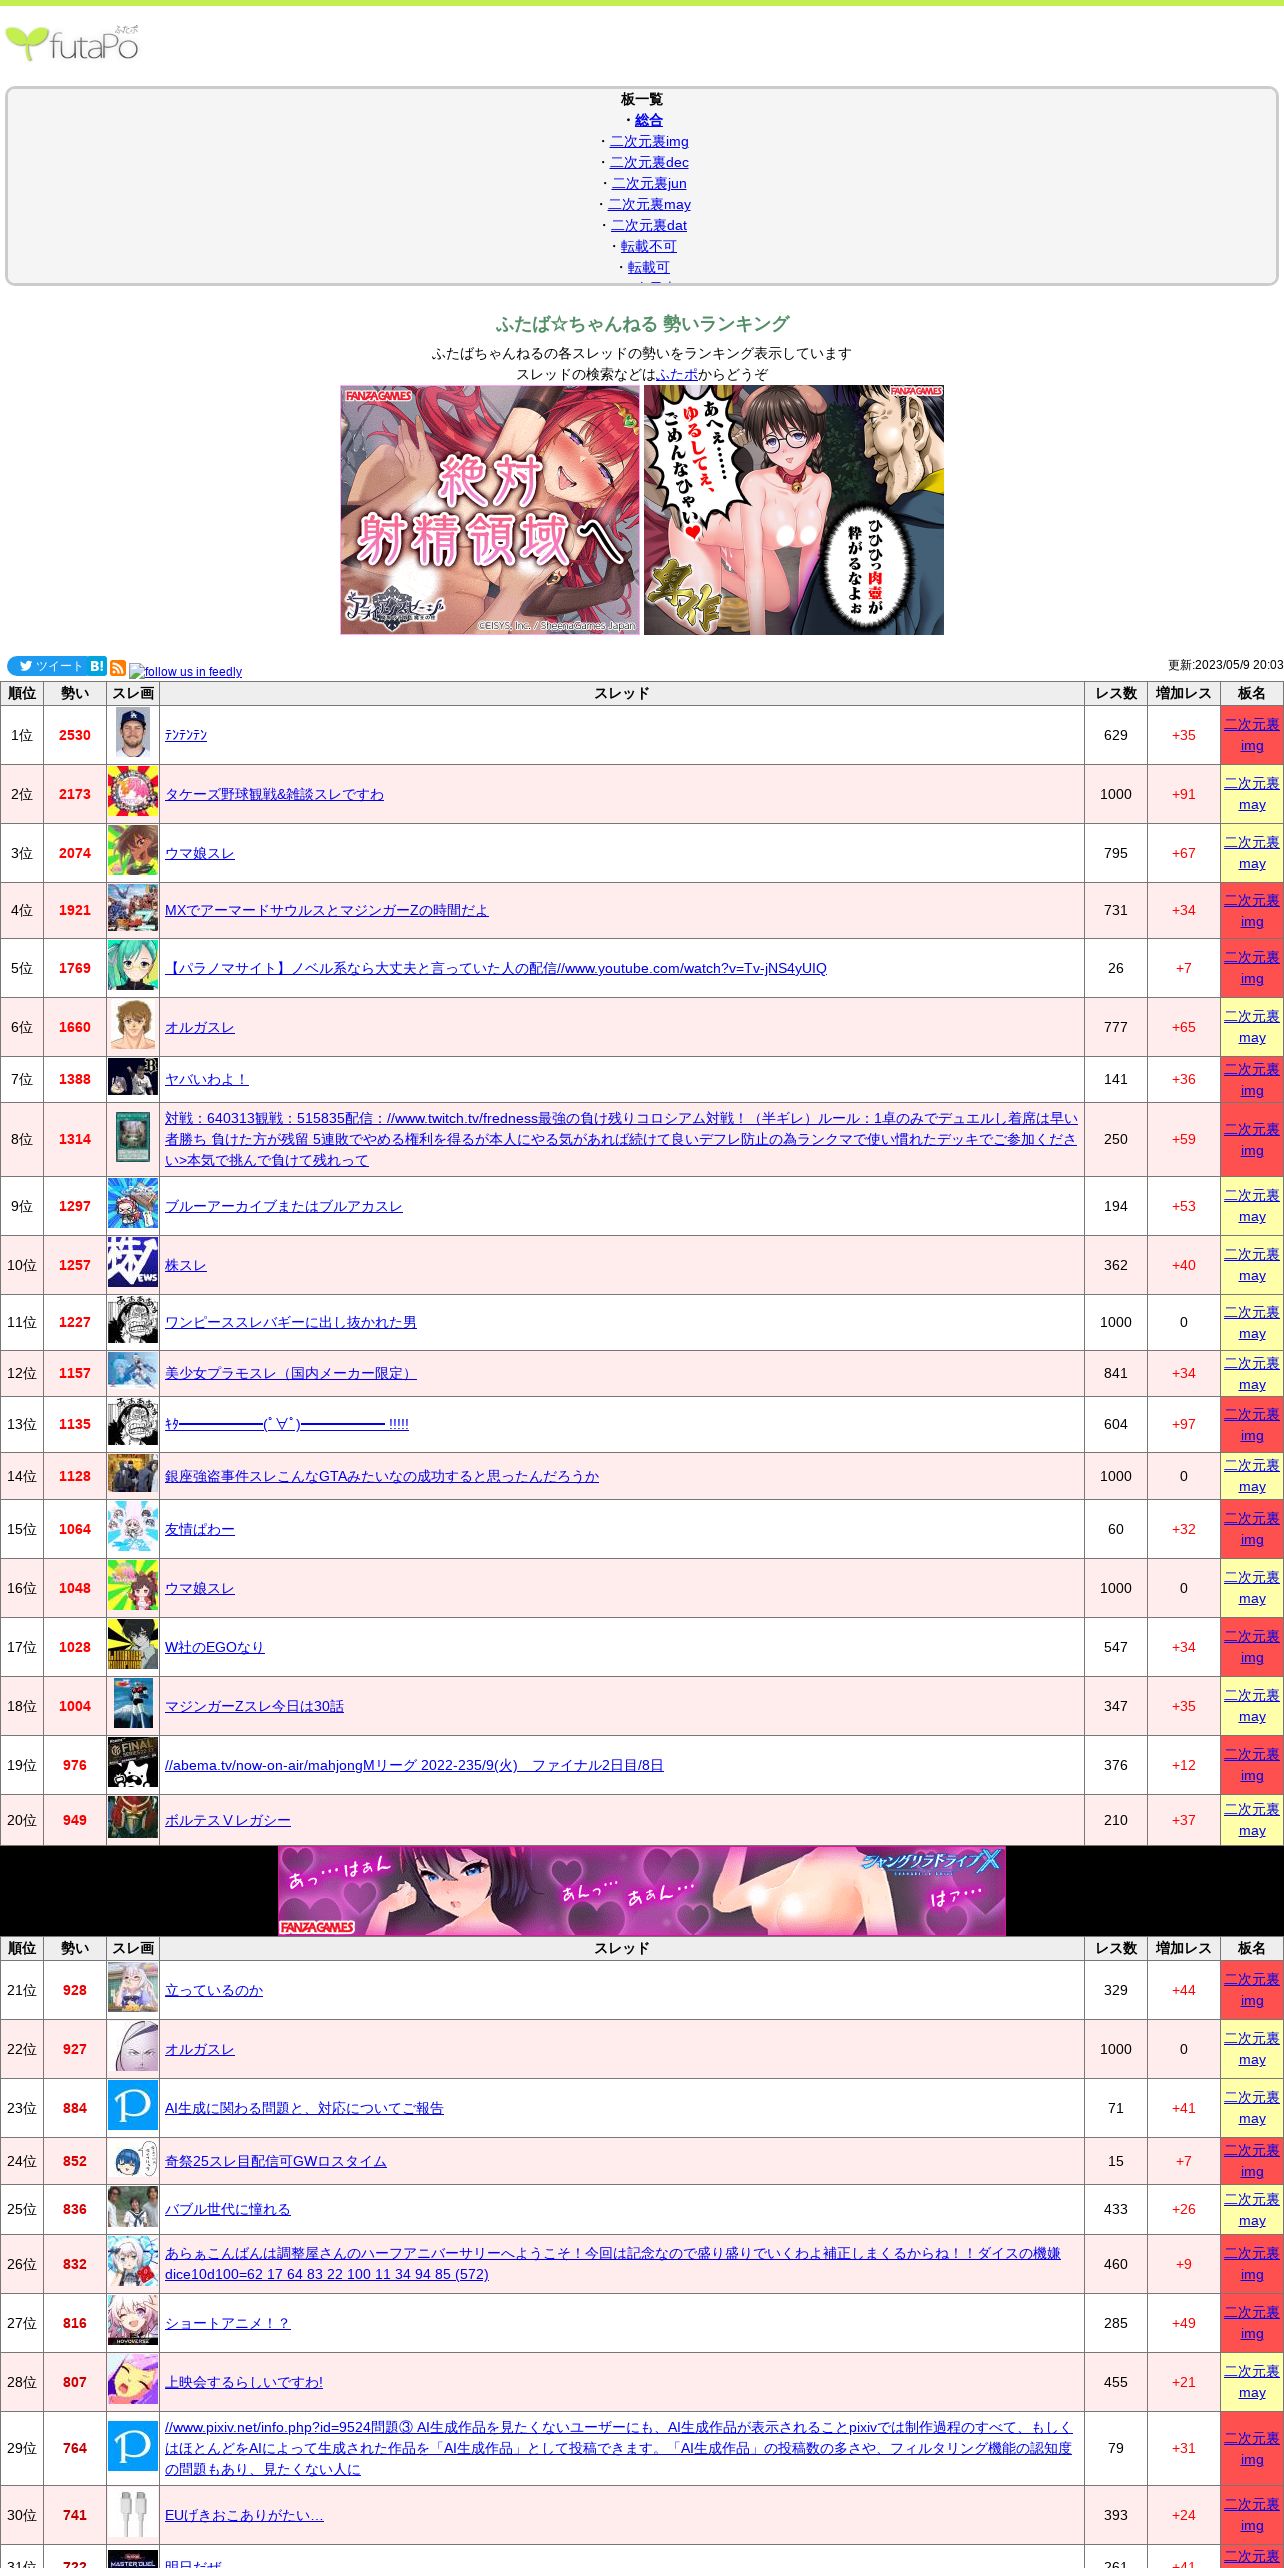Screen dimensions: 1284x2568
Task: Open thumbnail of rank 6 オルガスレ
Action: pyautogui.click(x=133, y=1026)
